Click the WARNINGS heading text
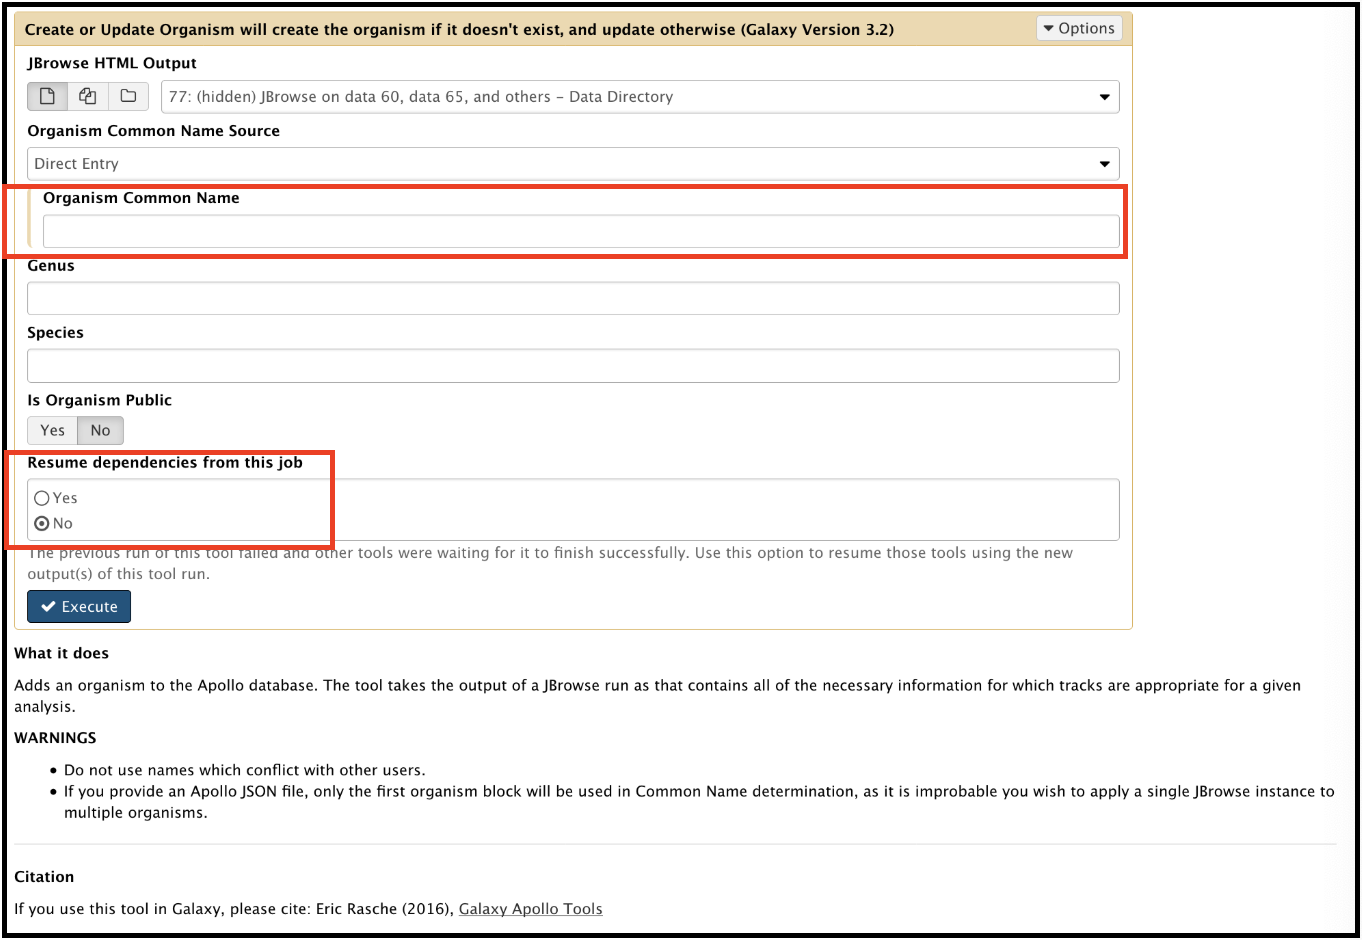The image size is (1362, 940). (x=55, y=738)
